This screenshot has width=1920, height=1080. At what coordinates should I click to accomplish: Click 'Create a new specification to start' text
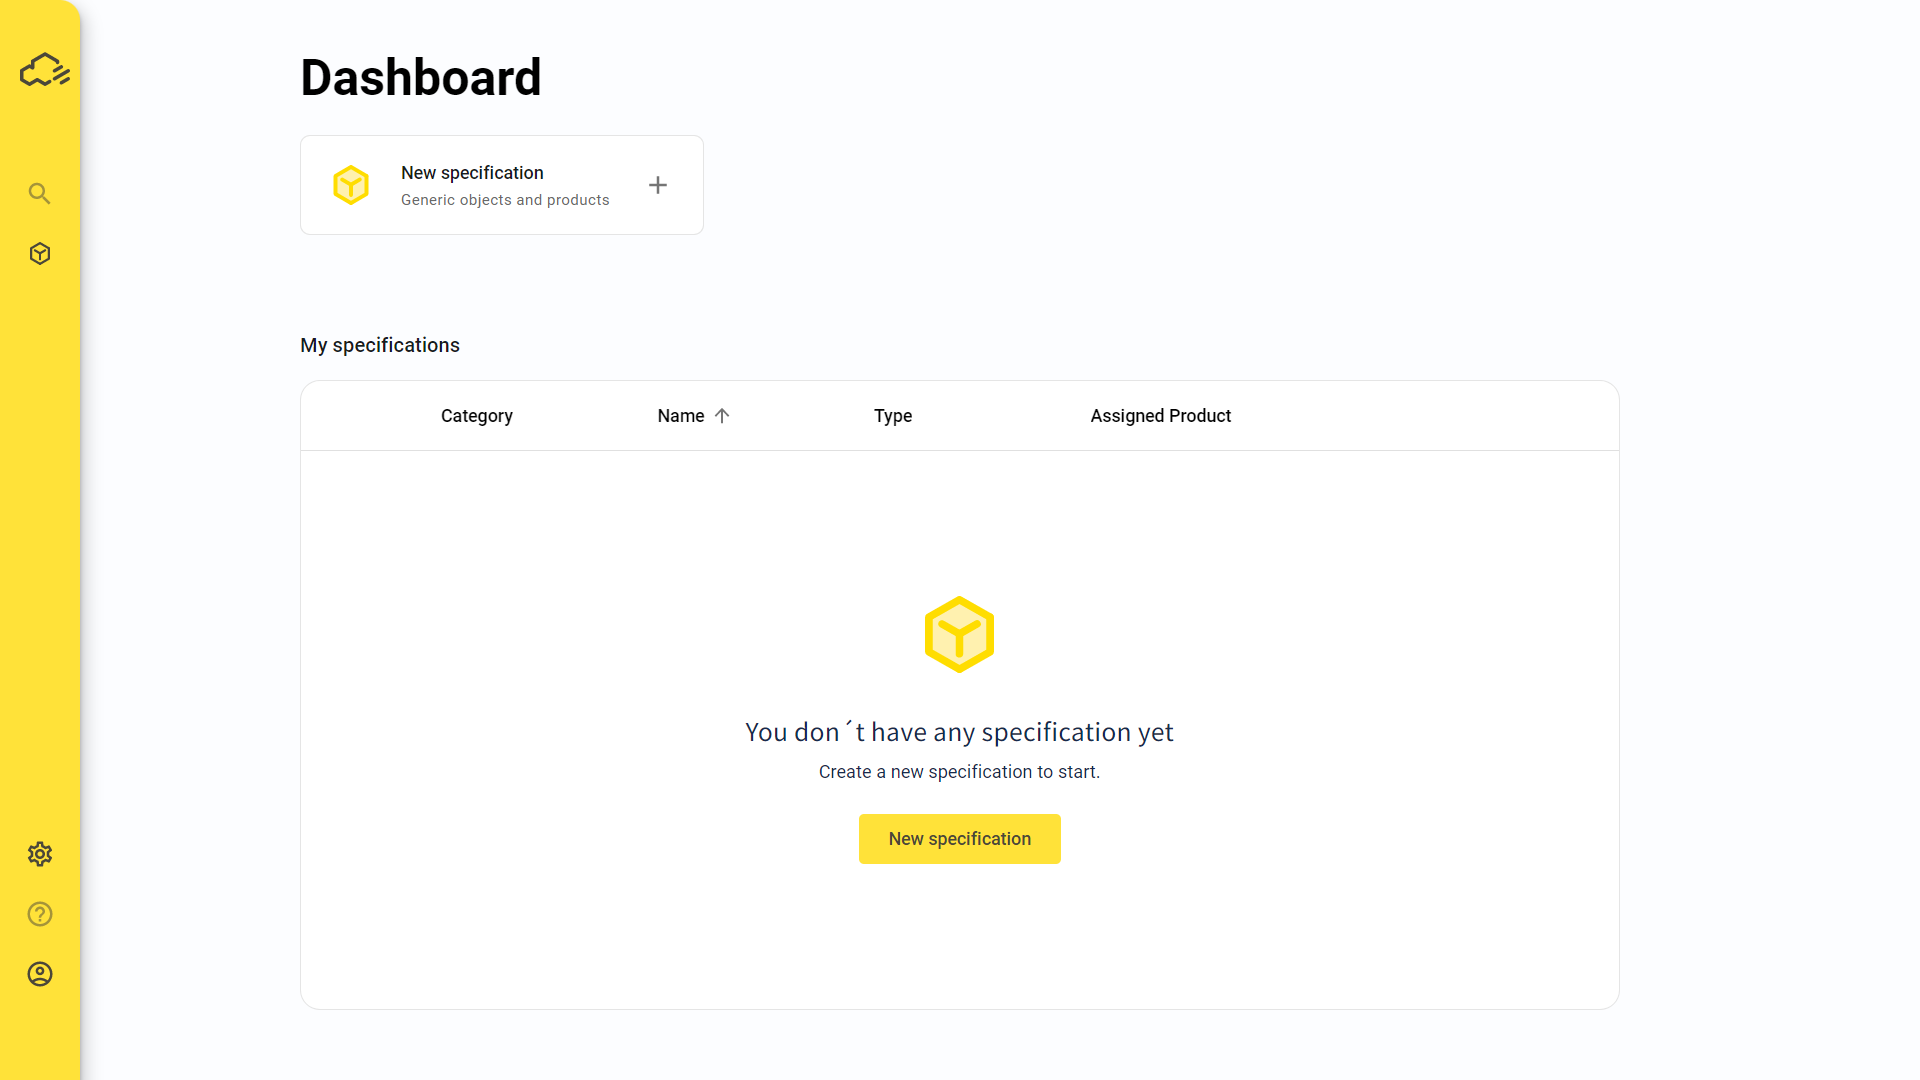958,772
